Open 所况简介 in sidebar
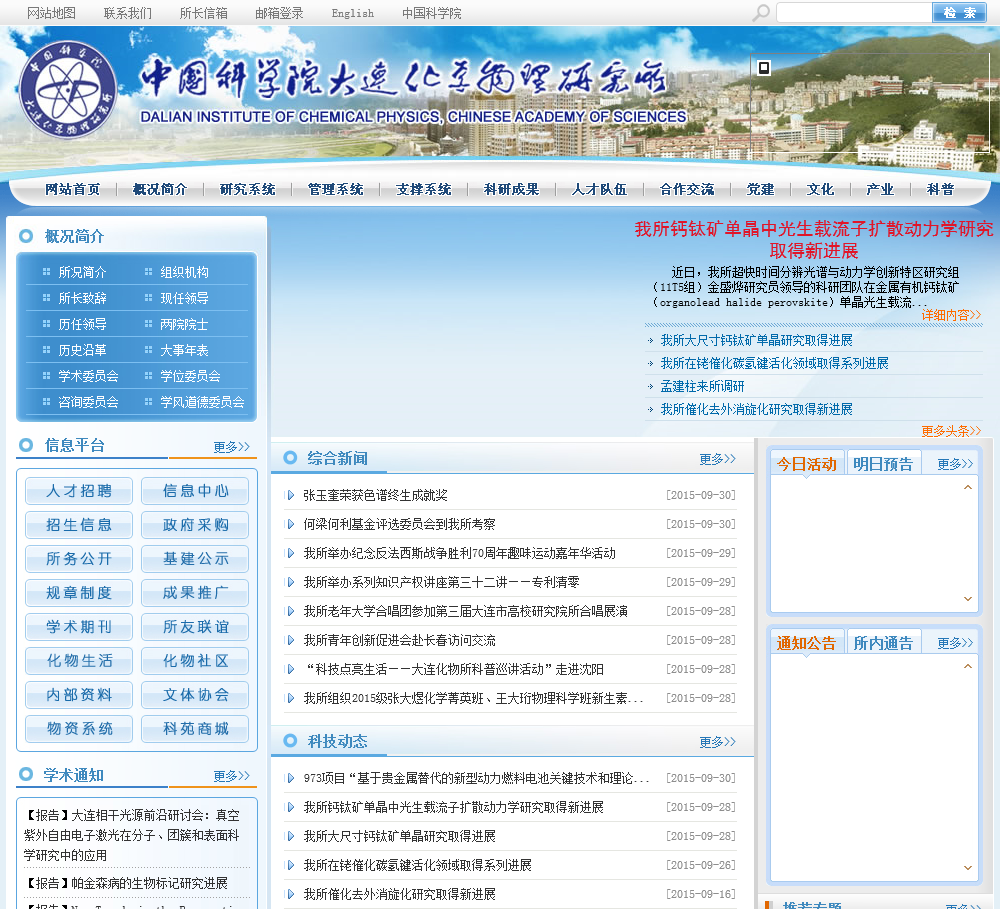Image resolution: width=1000 pixels, height=909 pixels. point(82,272)
